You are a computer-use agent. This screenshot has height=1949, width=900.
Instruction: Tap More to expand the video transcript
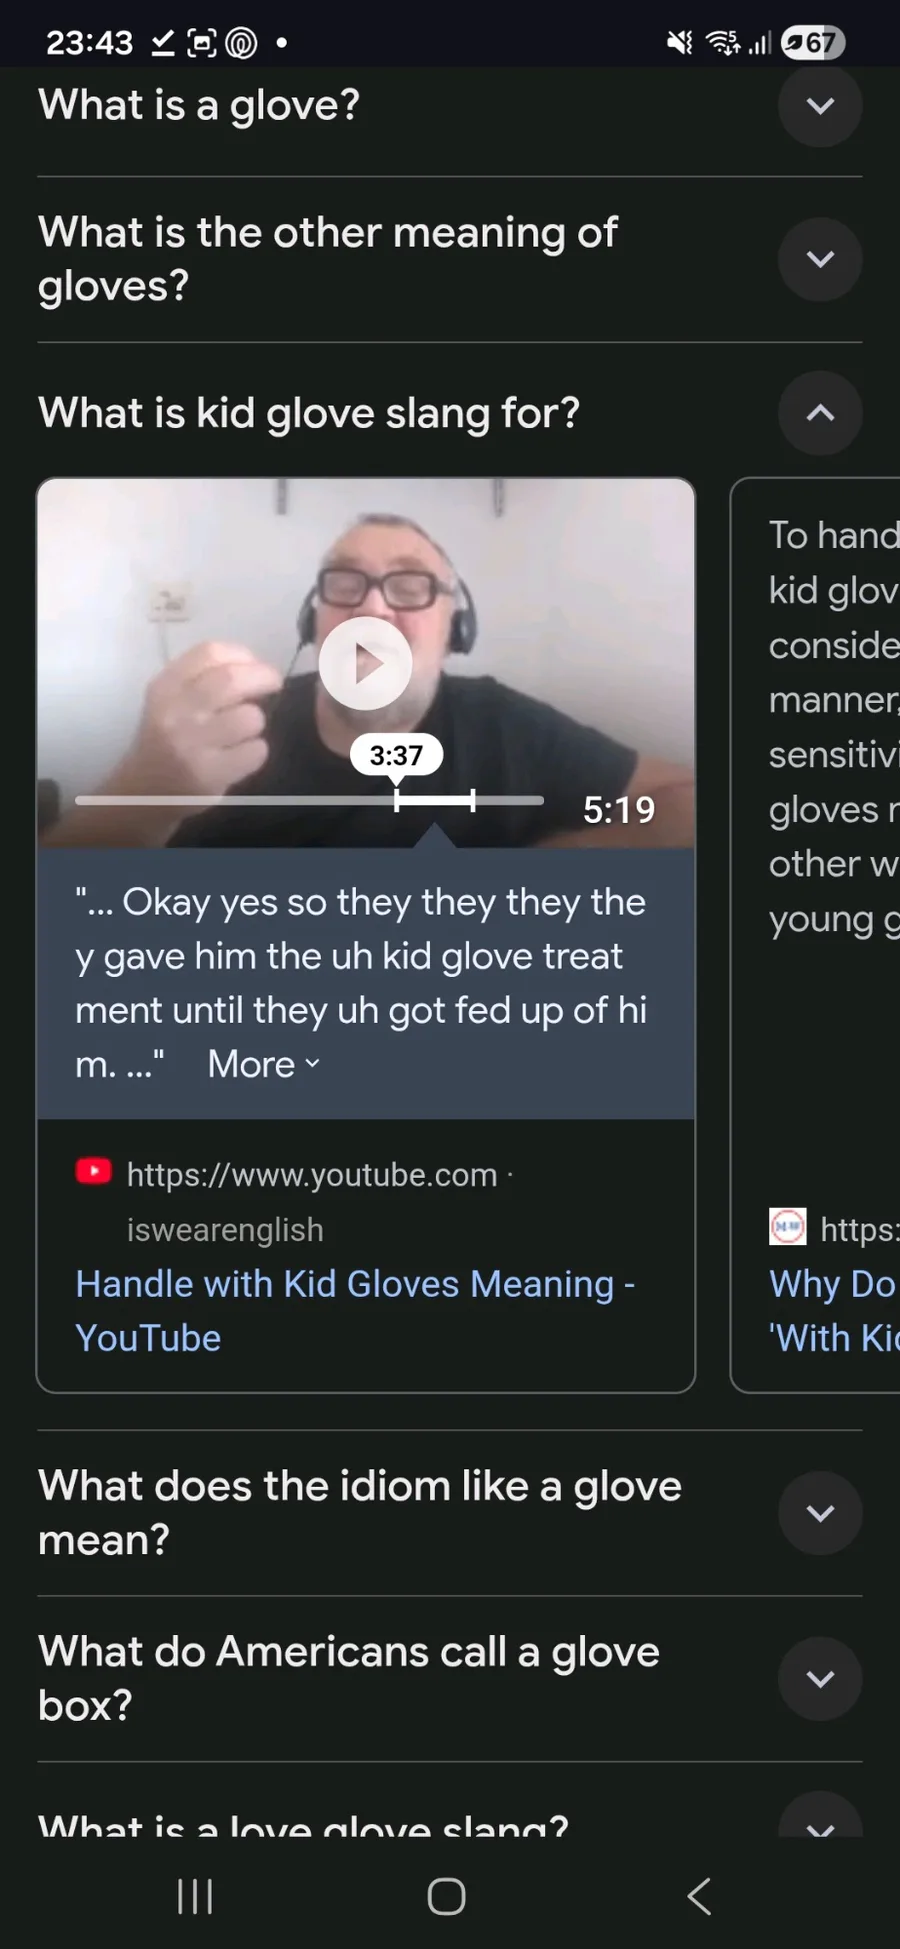(263, 1064)
